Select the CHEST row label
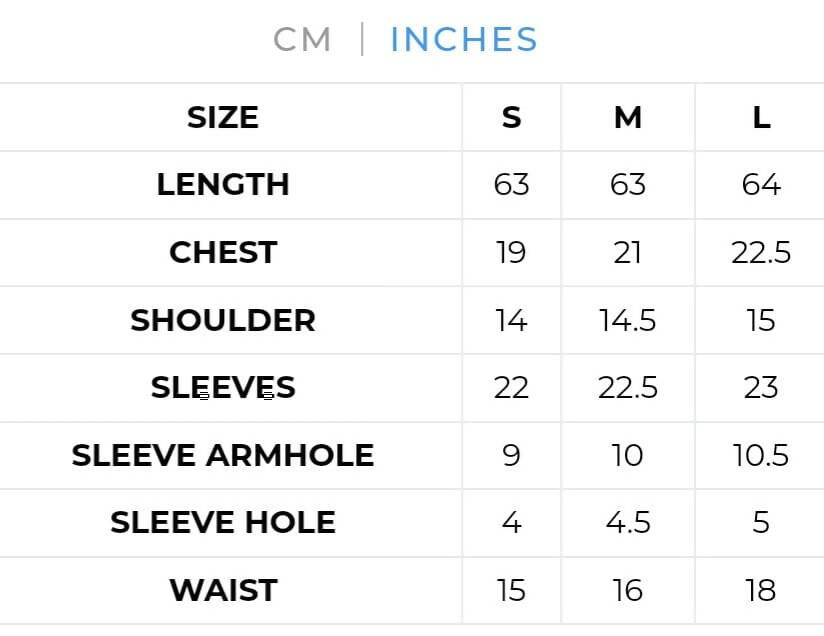Viewport: 824px width, 636px height. pos(223,253)
